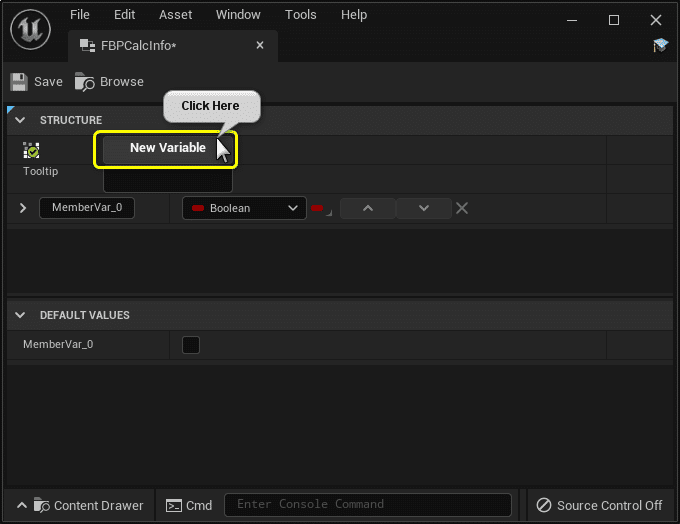Open the Cmd console type selector
This screenshot has width=680, height=524.
coord(189,505)
